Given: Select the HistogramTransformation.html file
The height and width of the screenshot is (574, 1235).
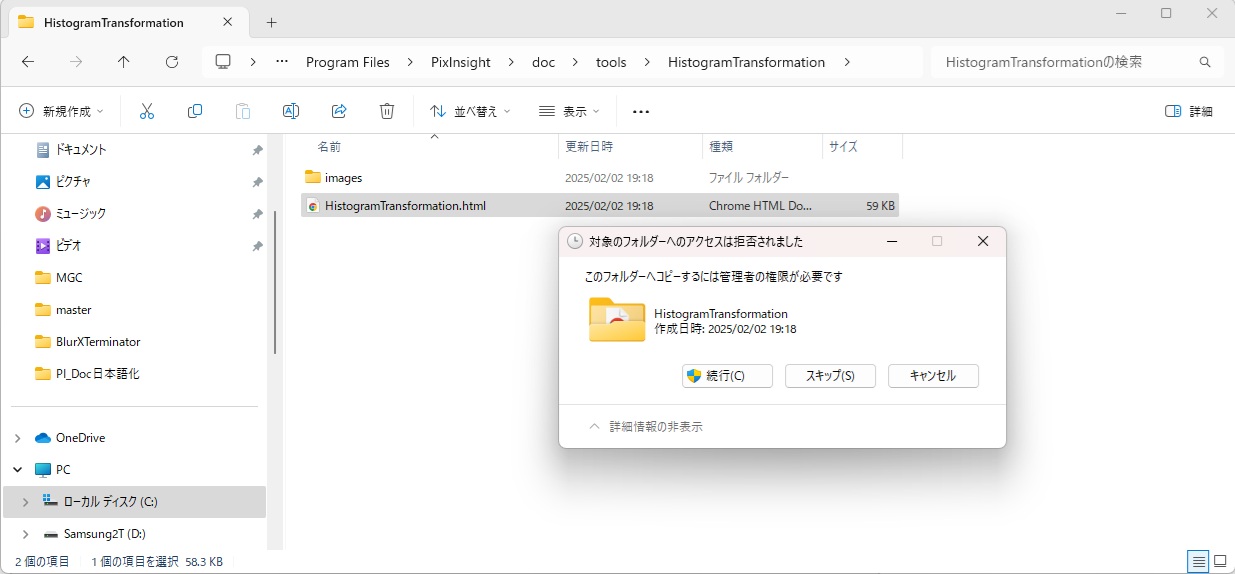Looking at the screenshot, I should 600,206.
